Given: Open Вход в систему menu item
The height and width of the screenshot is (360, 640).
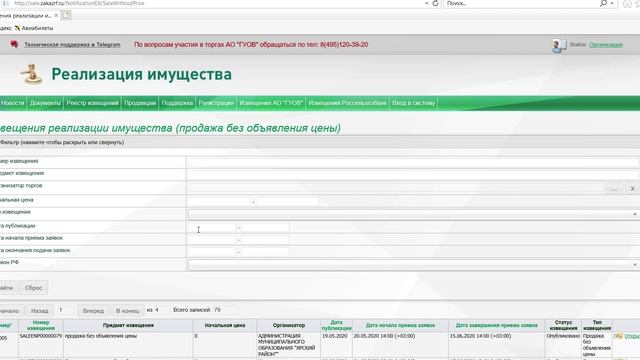Looking at the screenshot, I should (413, 103).
